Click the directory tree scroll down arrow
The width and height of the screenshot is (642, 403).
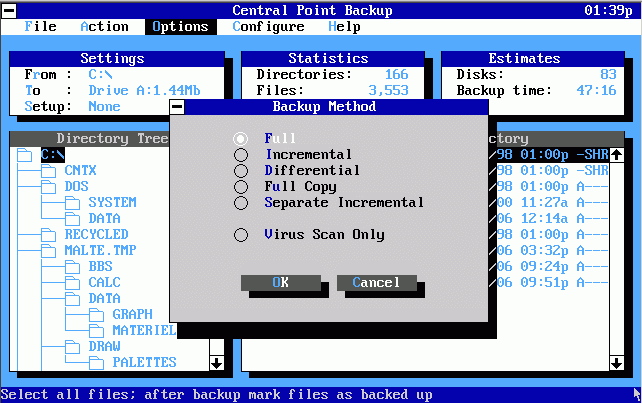(217, 363)
